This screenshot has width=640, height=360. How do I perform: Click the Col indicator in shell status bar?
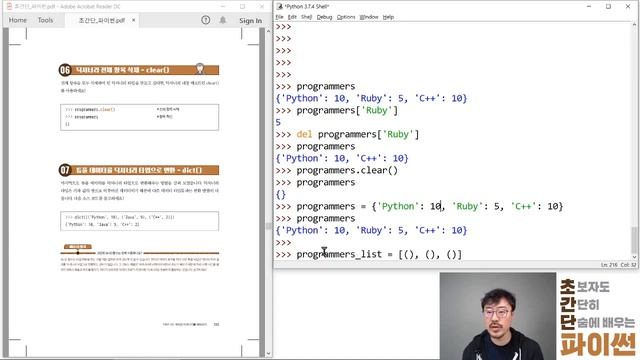[628, 265]
